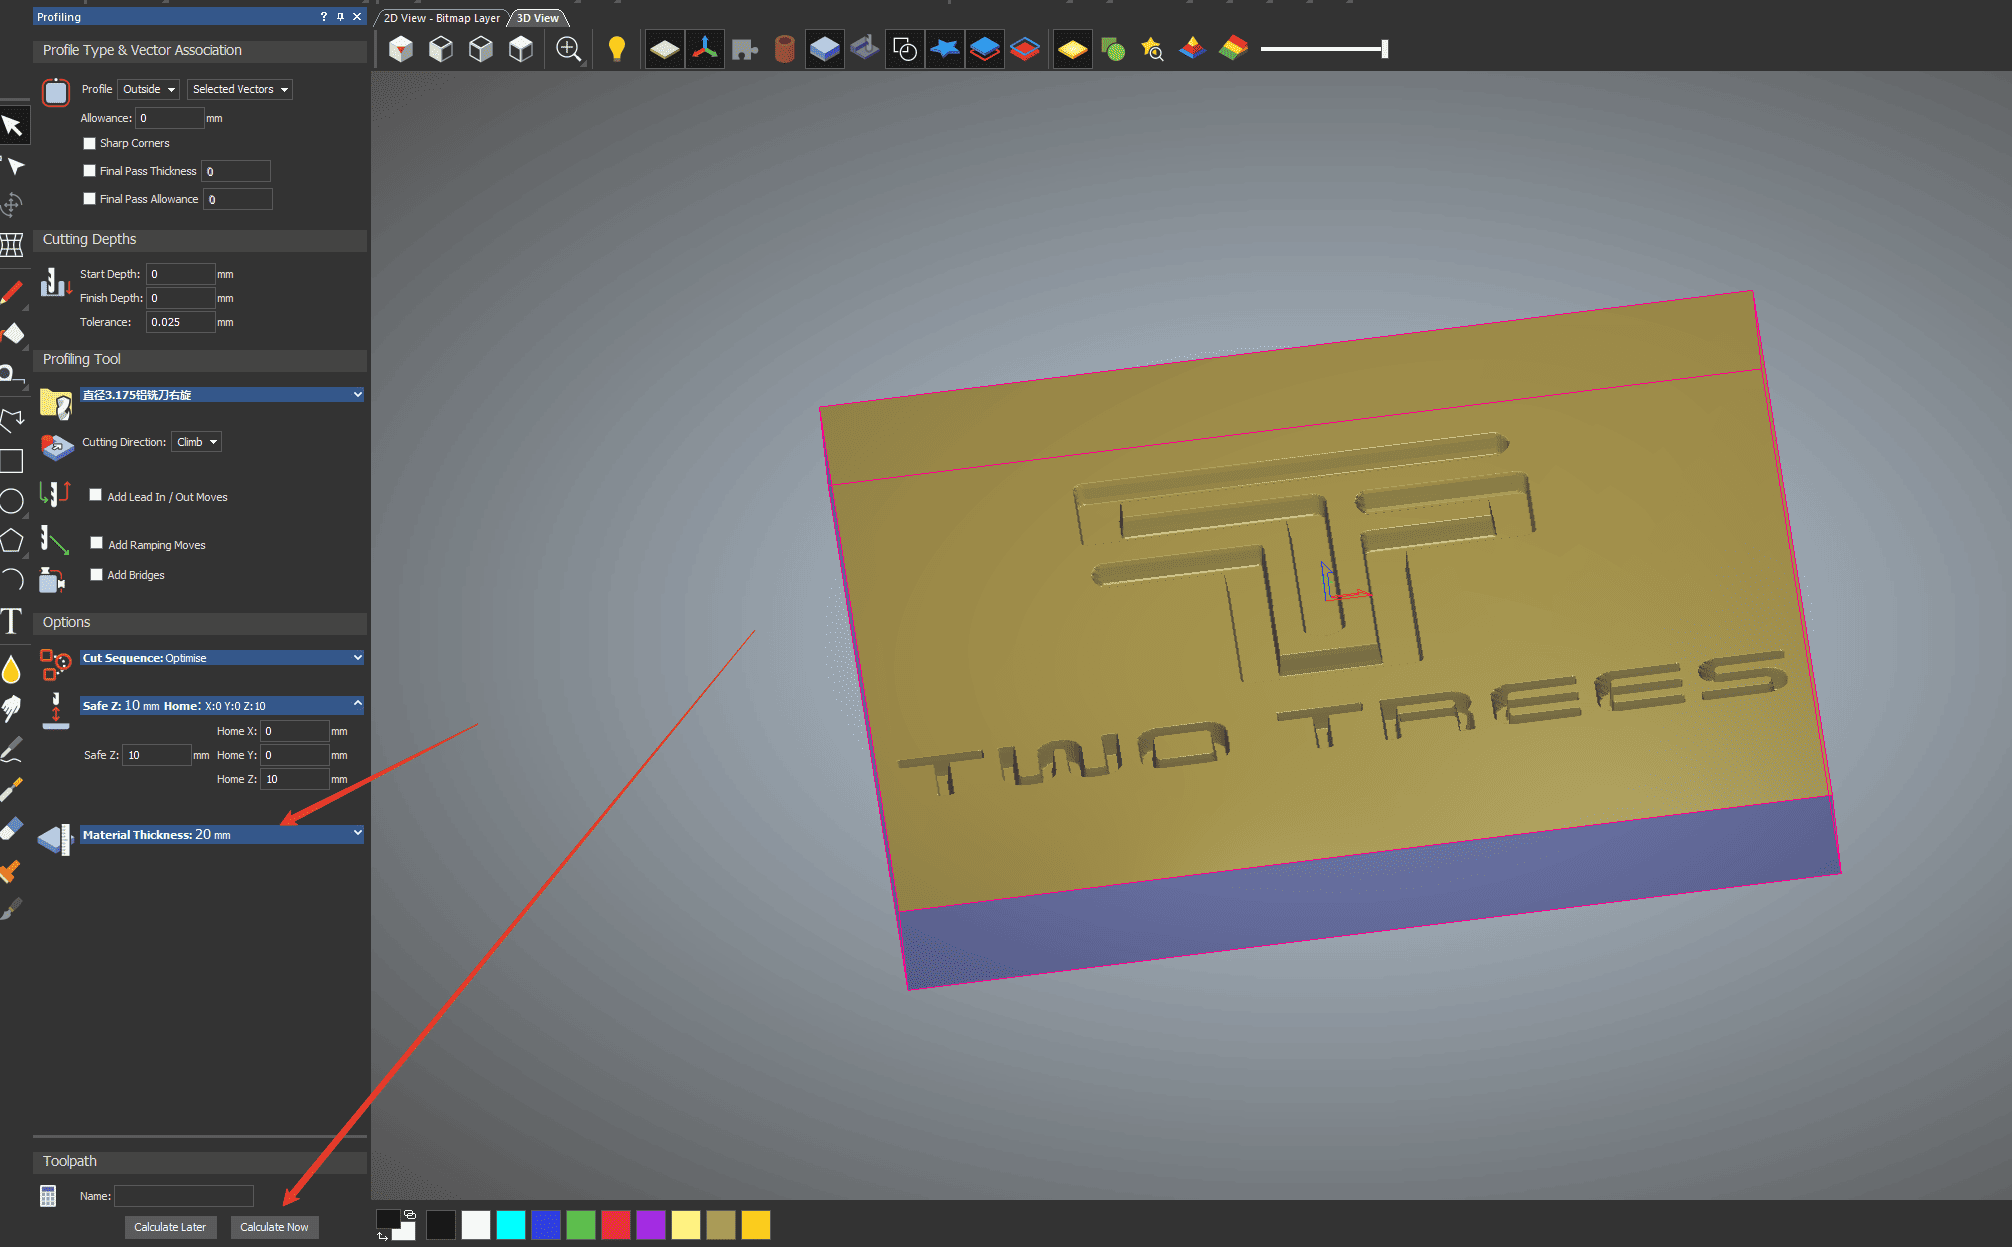
Task: Click the Tolerance input field
Action: tap(181, 322)
